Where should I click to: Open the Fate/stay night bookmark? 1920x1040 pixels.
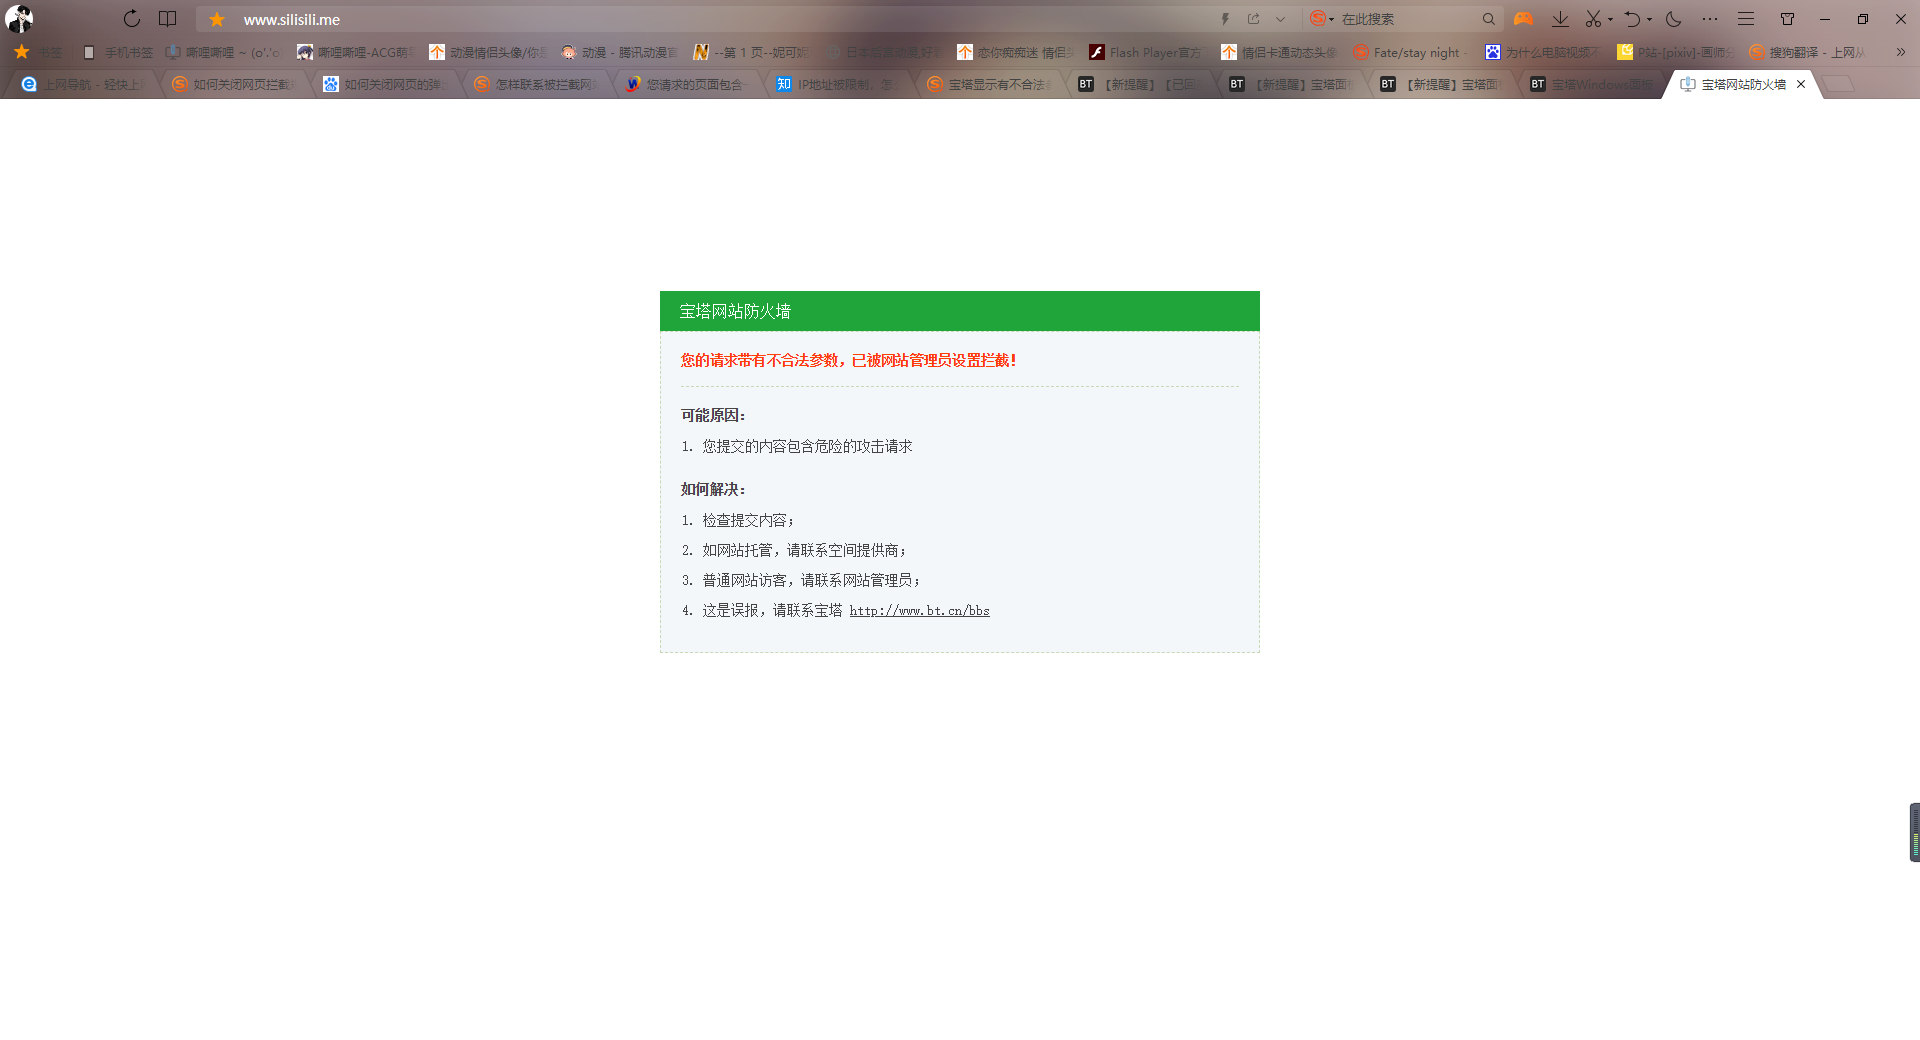(1411, 52)
